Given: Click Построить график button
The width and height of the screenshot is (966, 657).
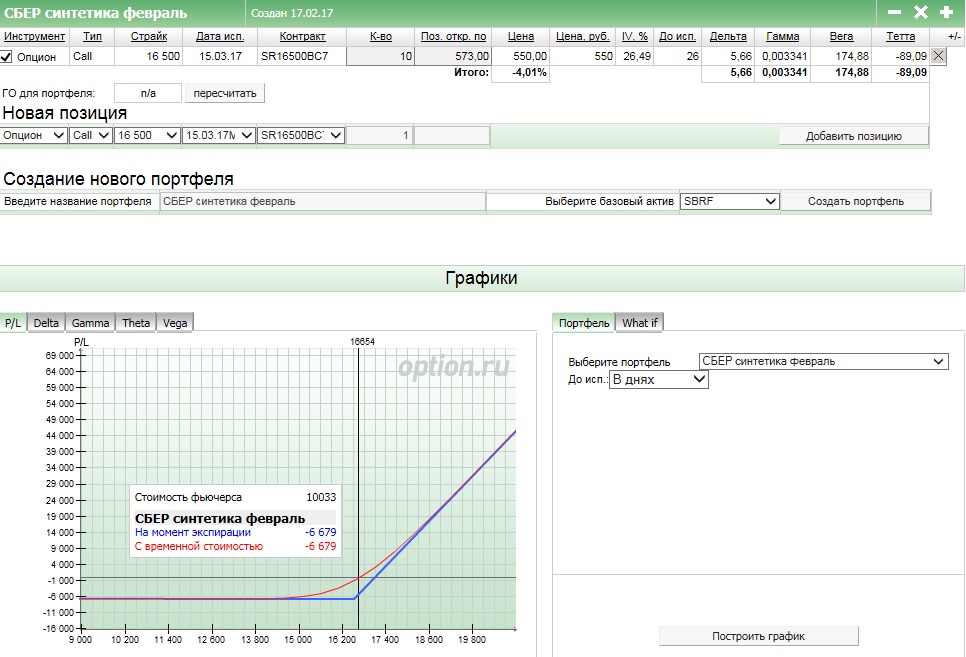Looking at the screenshot, I should pyautogui.click(x=758, y=636).
